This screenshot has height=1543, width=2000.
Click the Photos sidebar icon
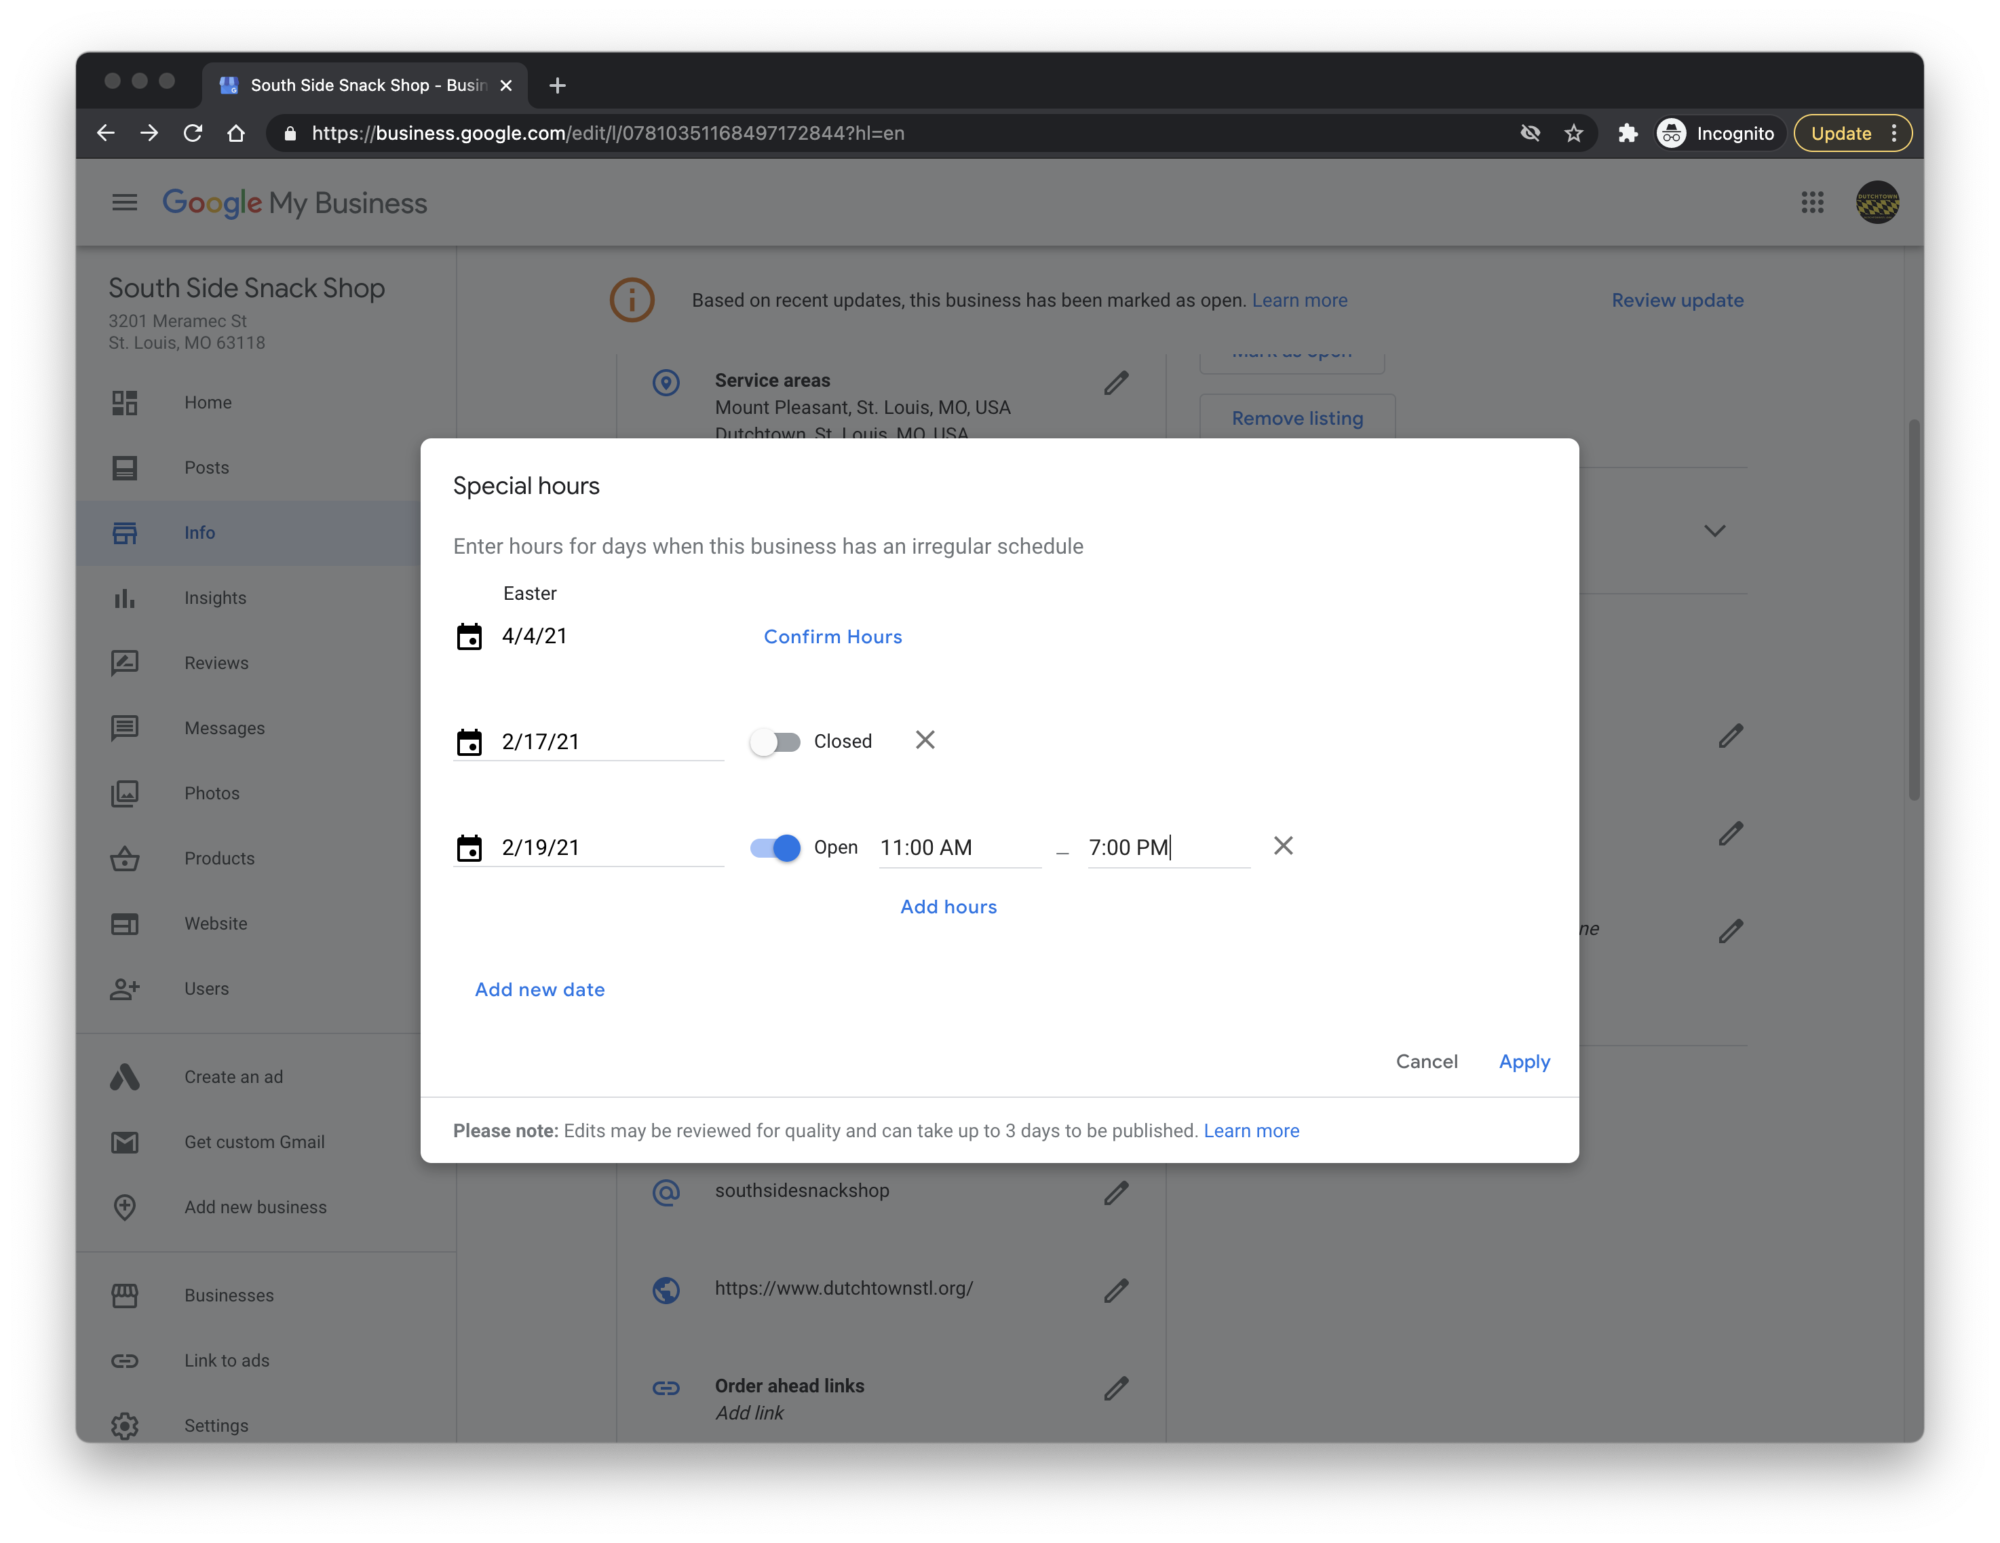point(124,794)
